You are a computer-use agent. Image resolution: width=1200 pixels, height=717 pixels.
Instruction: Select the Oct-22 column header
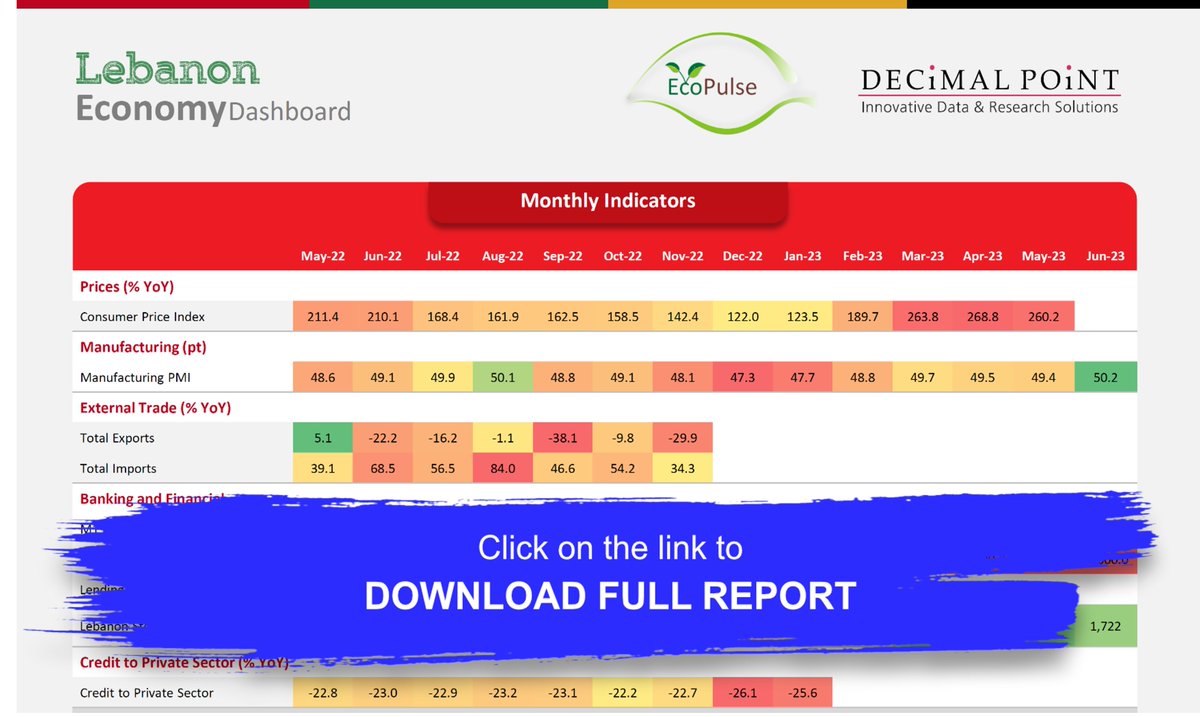622,256
